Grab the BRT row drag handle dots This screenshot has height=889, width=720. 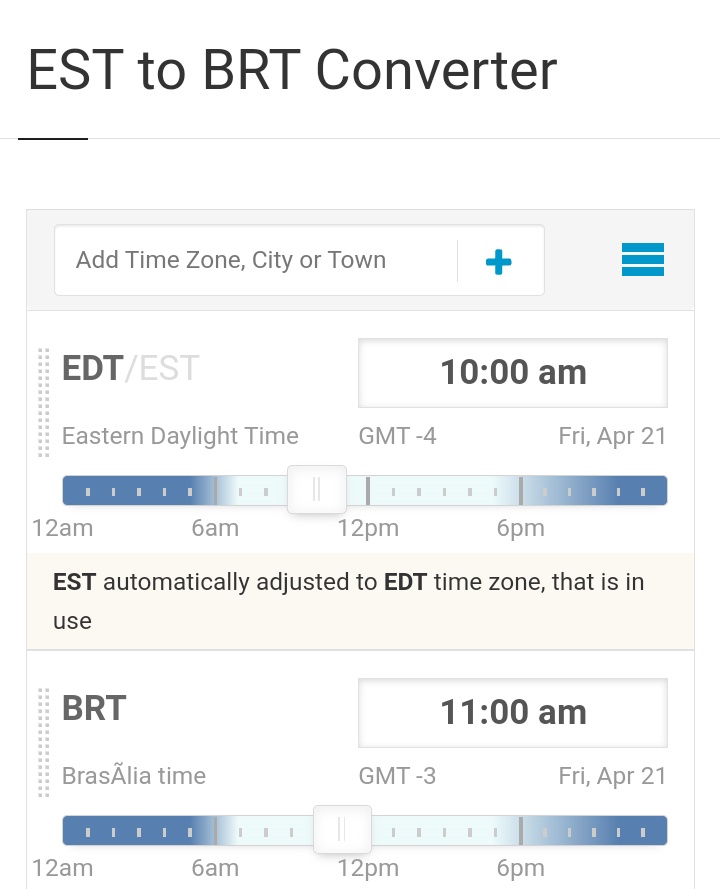point(44,742)
